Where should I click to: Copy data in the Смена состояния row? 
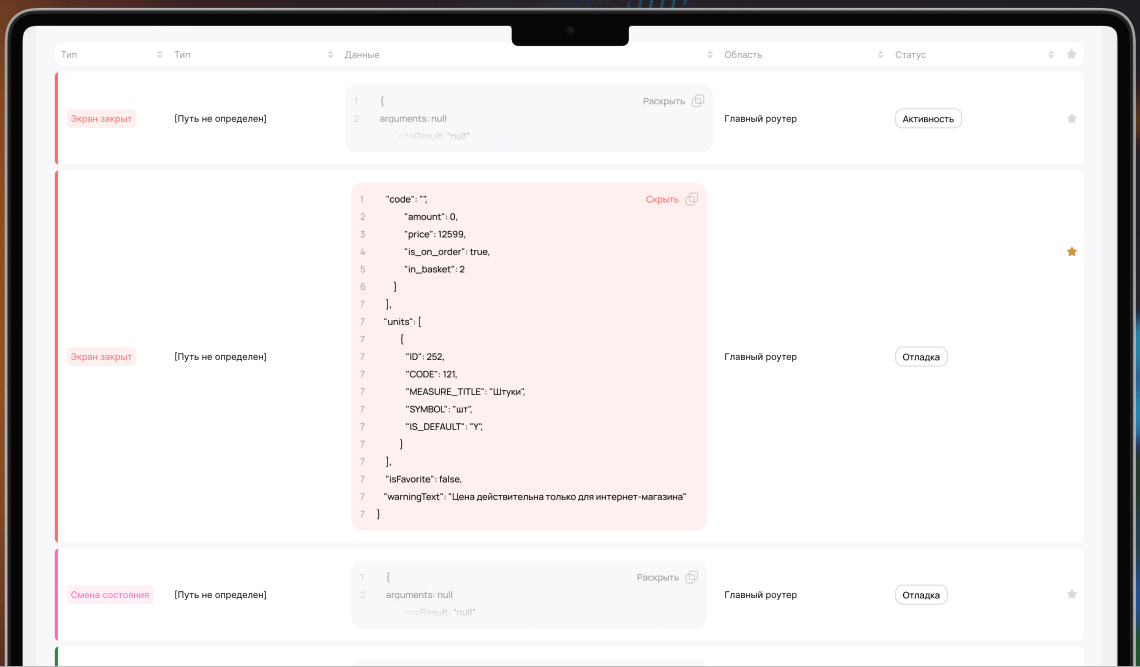click(691, 577)
